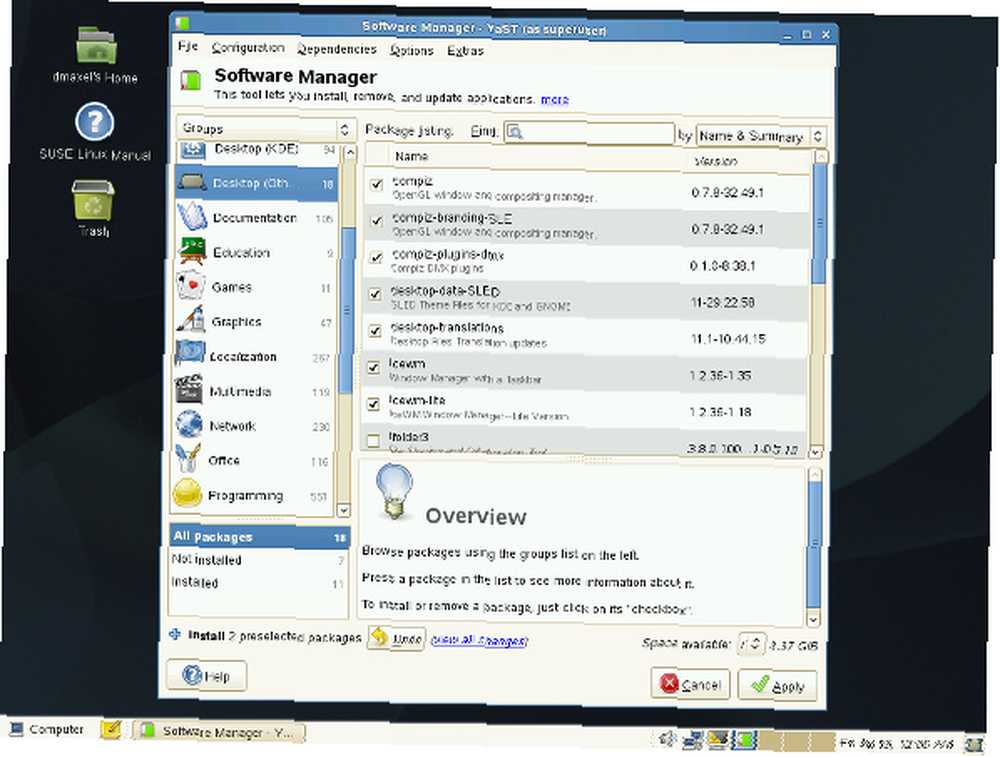Follow the more link in header

pyautogui.click(x=554, y=99)
